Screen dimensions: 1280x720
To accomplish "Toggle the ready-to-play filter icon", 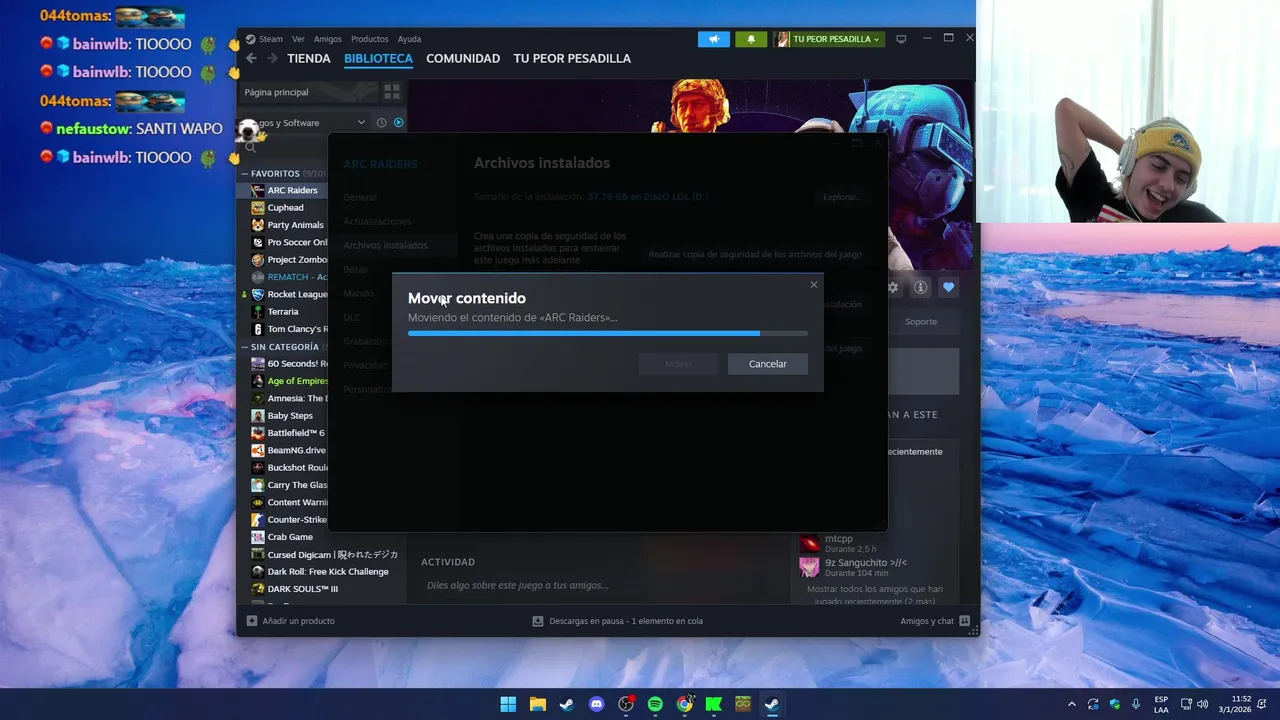I will (x=398, y=123).
